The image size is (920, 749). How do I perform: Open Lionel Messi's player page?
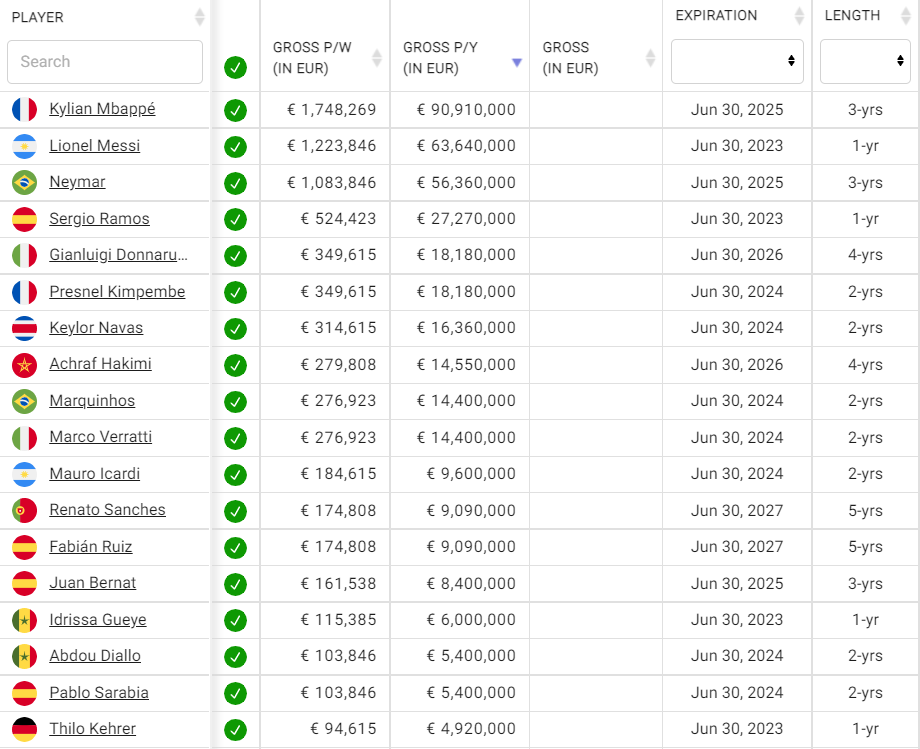[94, 145]
